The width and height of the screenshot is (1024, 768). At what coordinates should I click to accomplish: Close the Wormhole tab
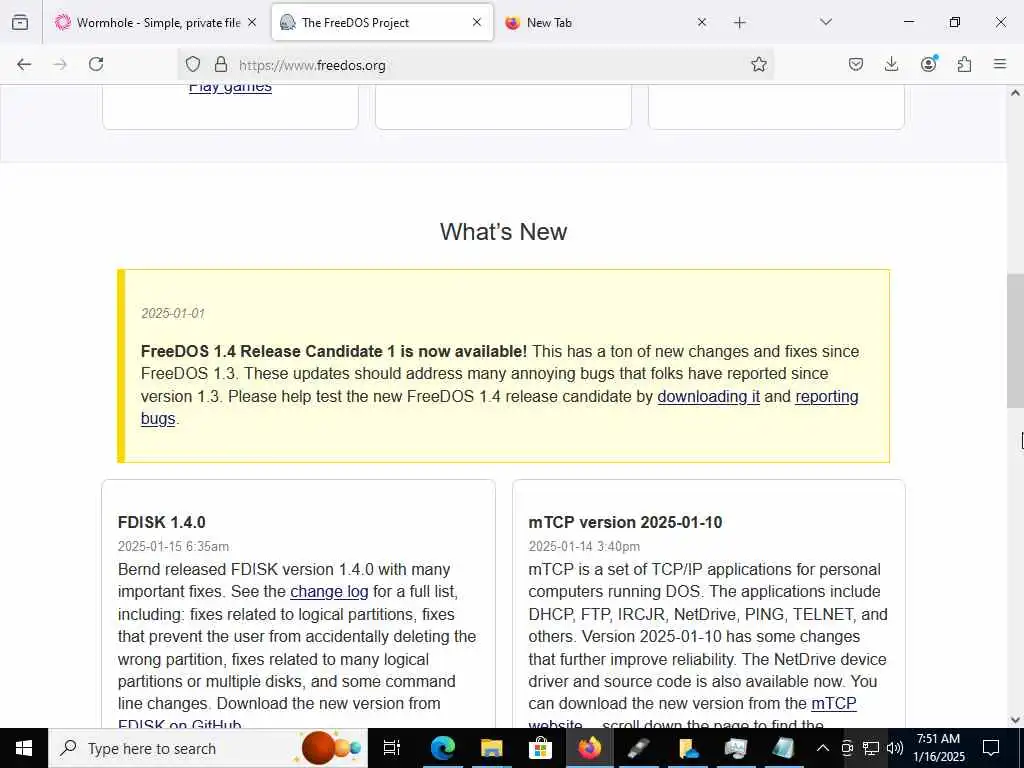[x=252, y=22]
